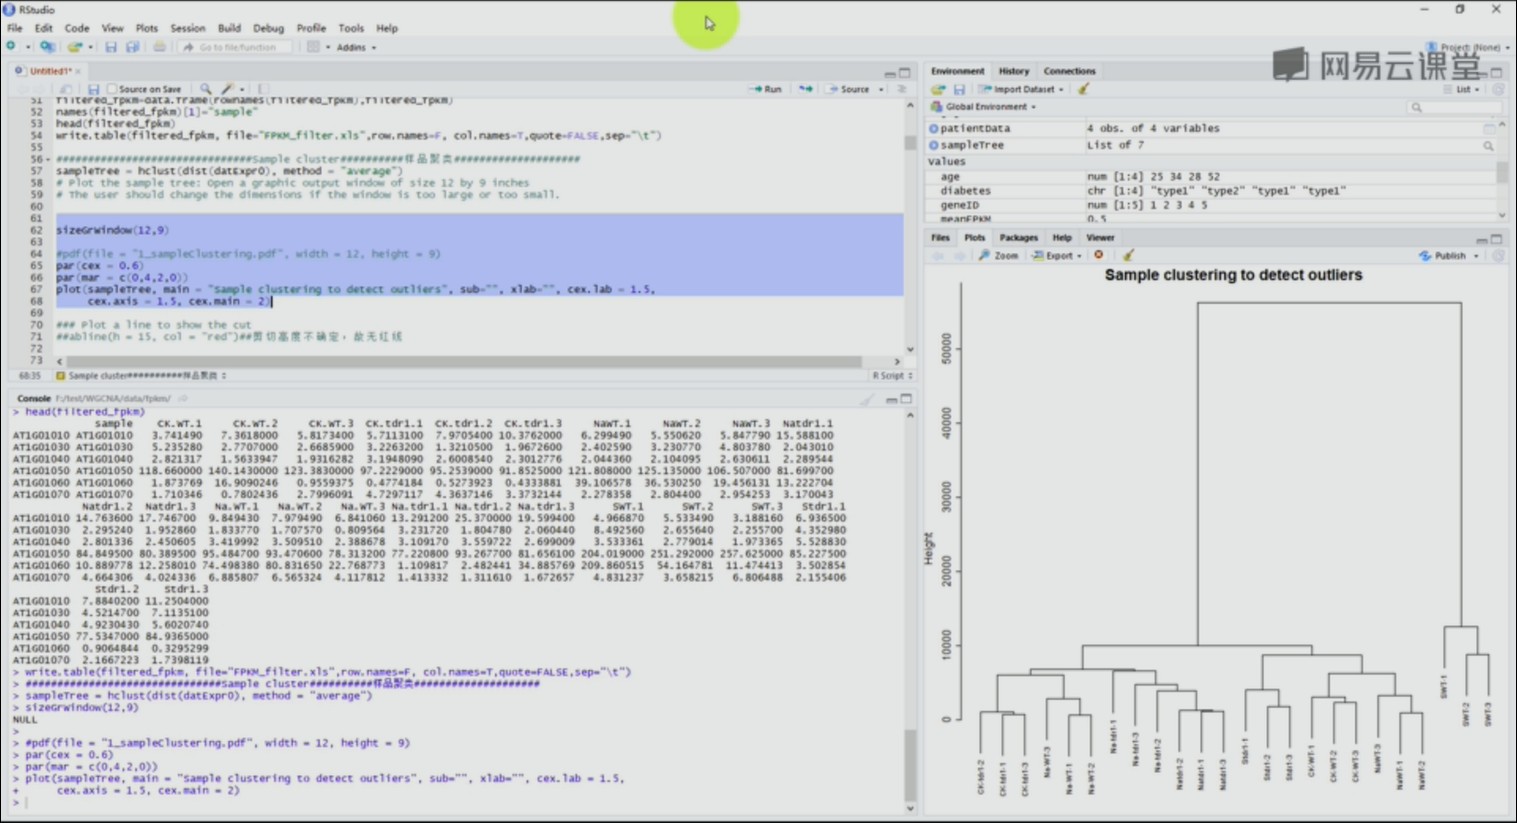Click the Publish button
This screenshot has width=1517, height=823.
1442,256
